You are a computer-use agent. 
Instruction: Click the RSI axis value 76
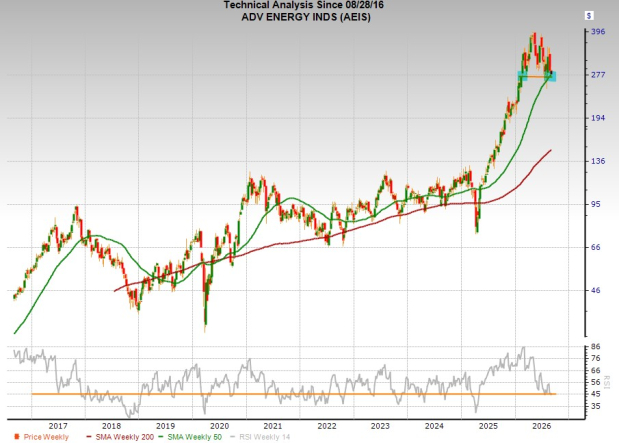click(x=596, y=358)
